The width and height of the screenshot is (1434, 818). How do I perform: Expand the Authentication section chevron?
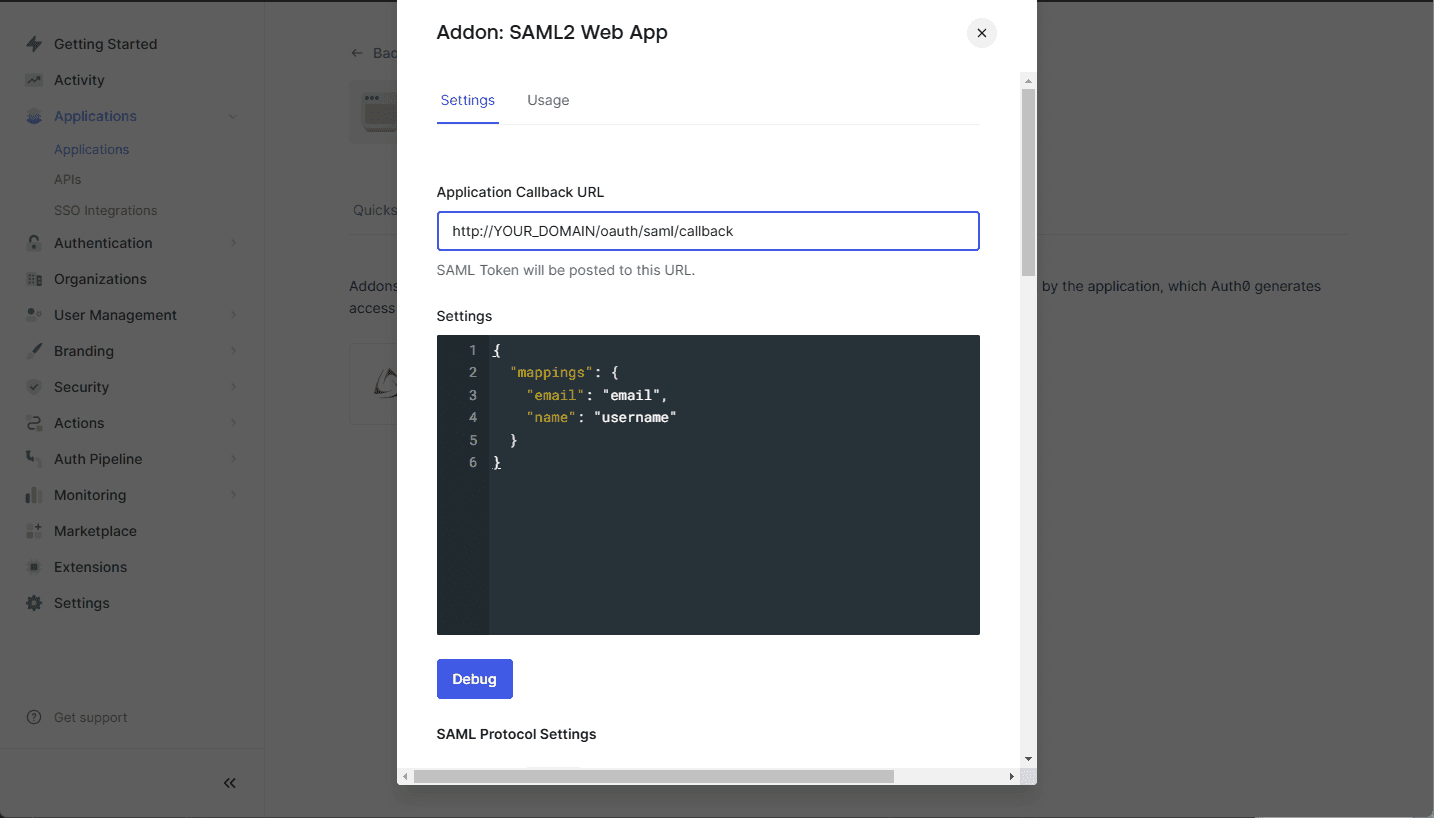pyautogui.click(x=233, y=243)
